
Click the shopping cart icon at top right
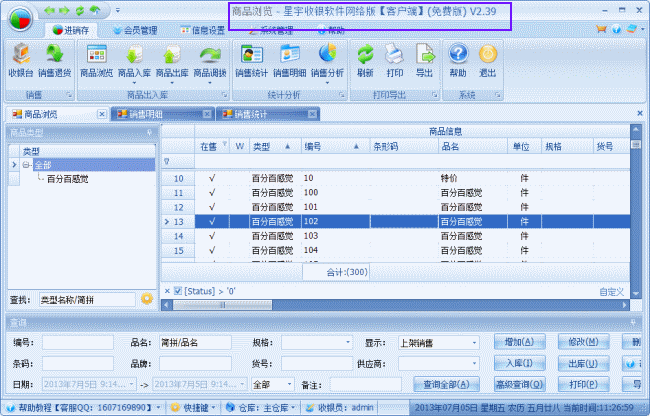(601, 29)
